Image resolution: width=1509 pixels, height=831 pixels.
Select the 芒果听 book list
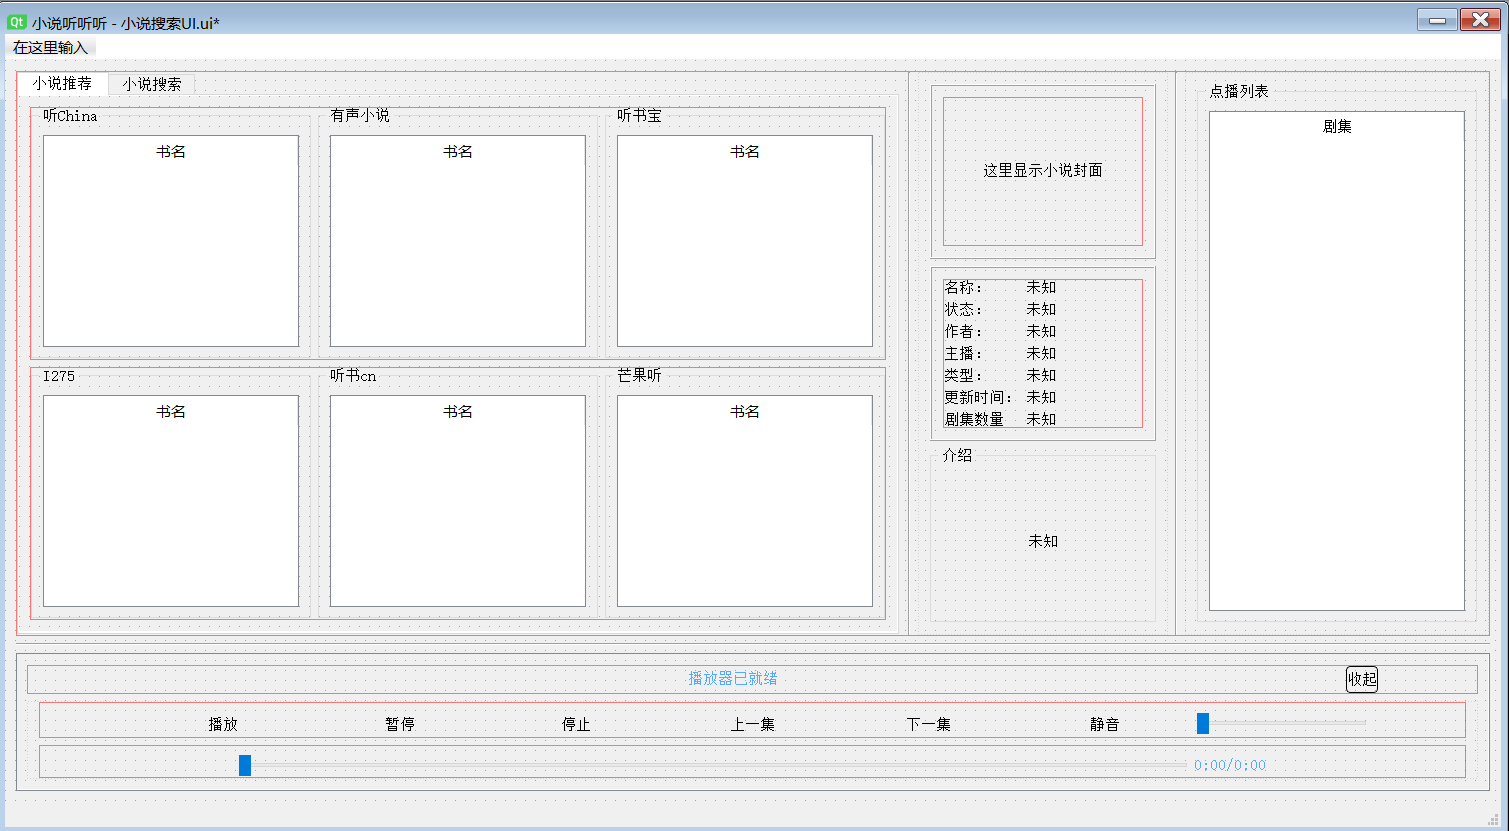(x=745, y=501)
